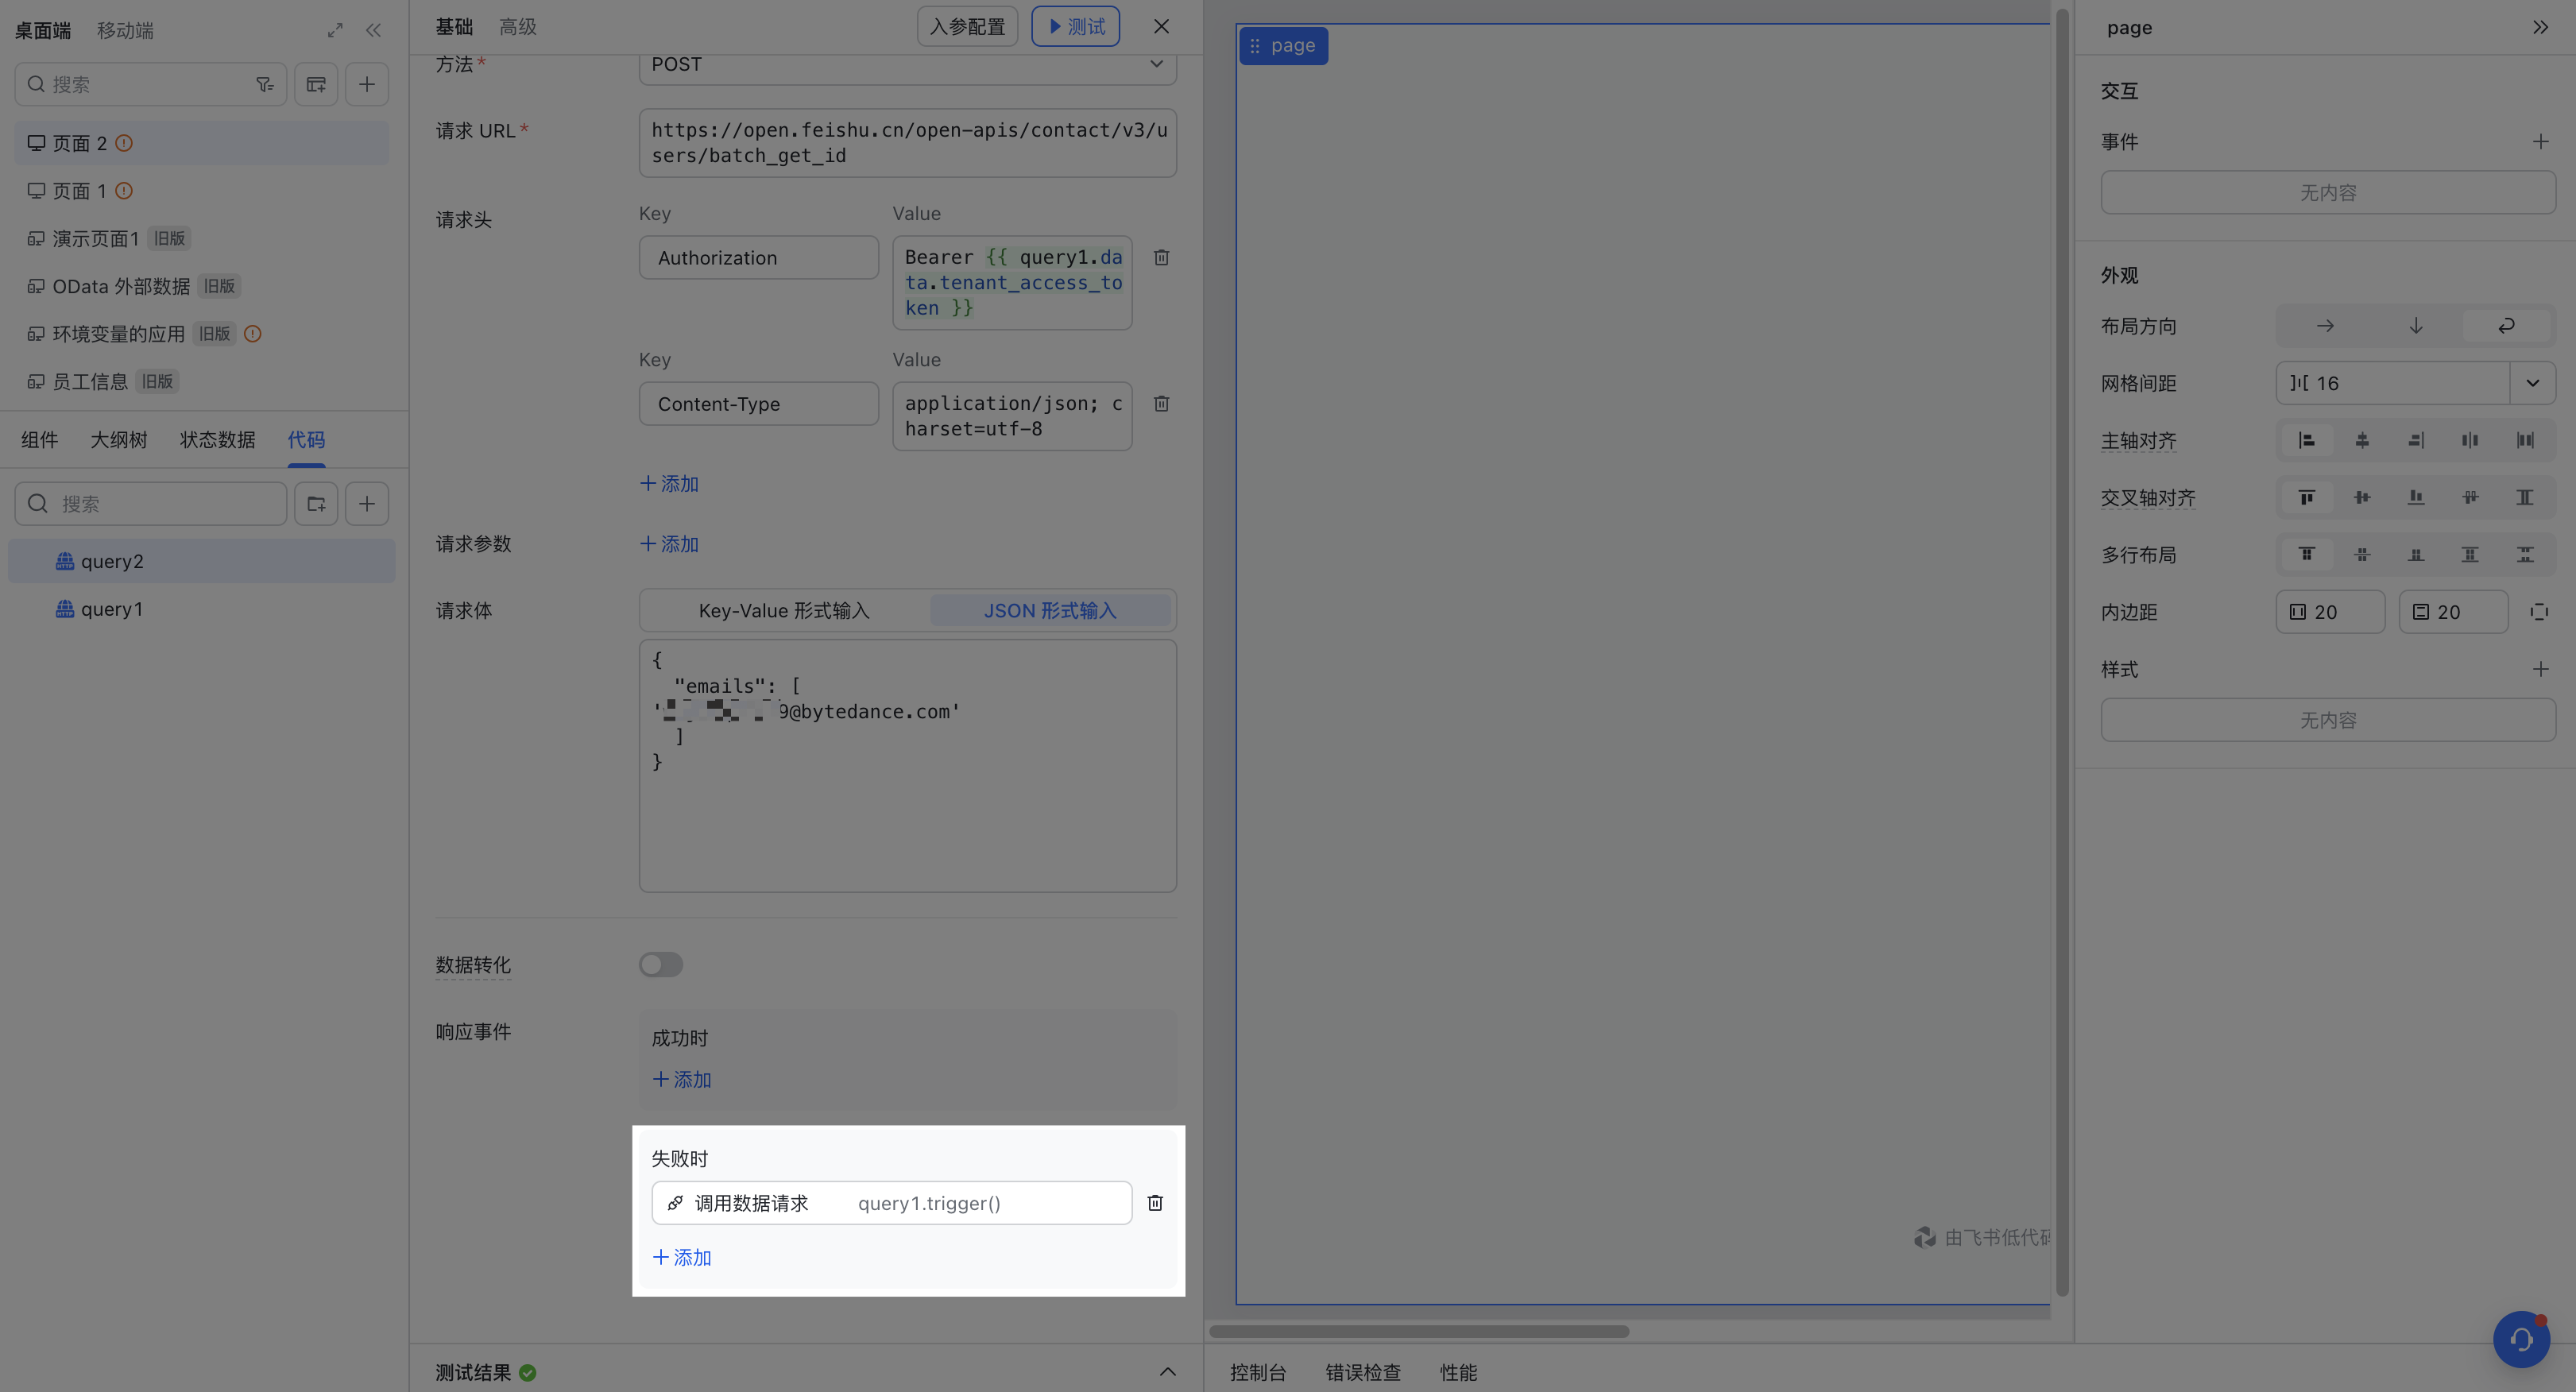Set layout direction to vertical arrow
This screenshot has height=1392, width=2576.
[2415, 326]
